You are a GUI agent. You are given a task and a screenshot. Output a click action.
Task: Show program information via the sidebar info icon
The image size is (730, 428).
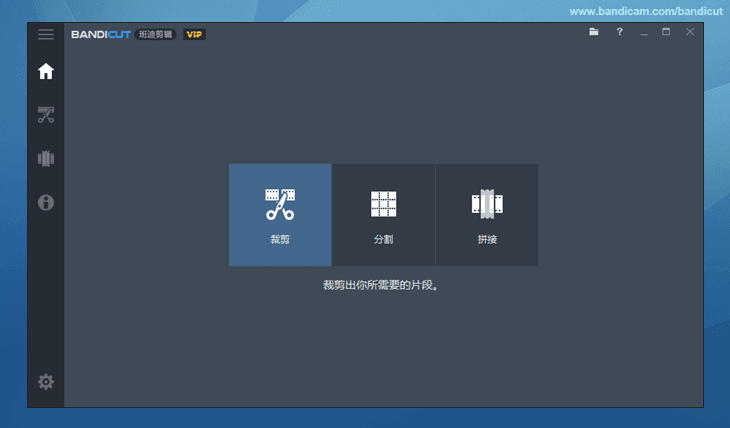(x=46, y=203)
